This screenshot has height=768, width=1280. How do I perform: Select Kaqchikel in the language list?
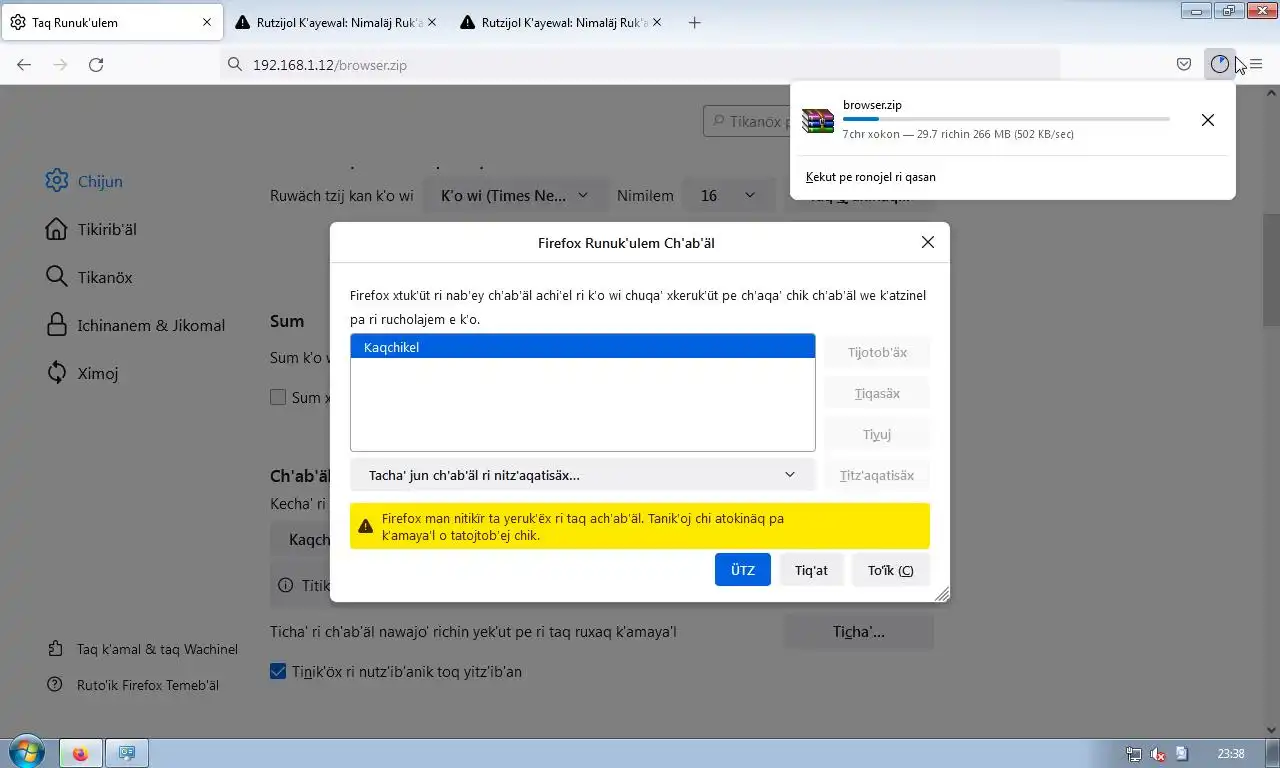point(582,347)
